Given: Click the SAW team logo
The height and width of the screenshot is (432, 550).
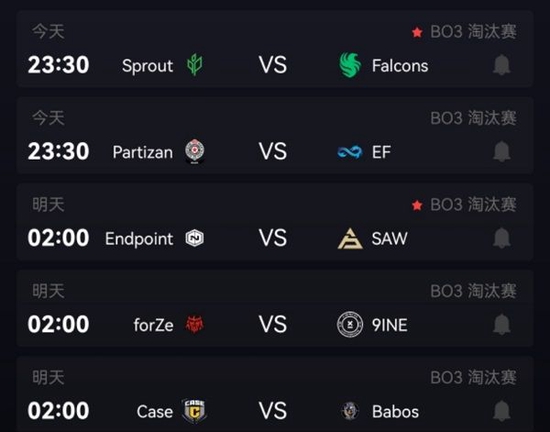Looking at the screenshot, I should click(x=350, y=238).
